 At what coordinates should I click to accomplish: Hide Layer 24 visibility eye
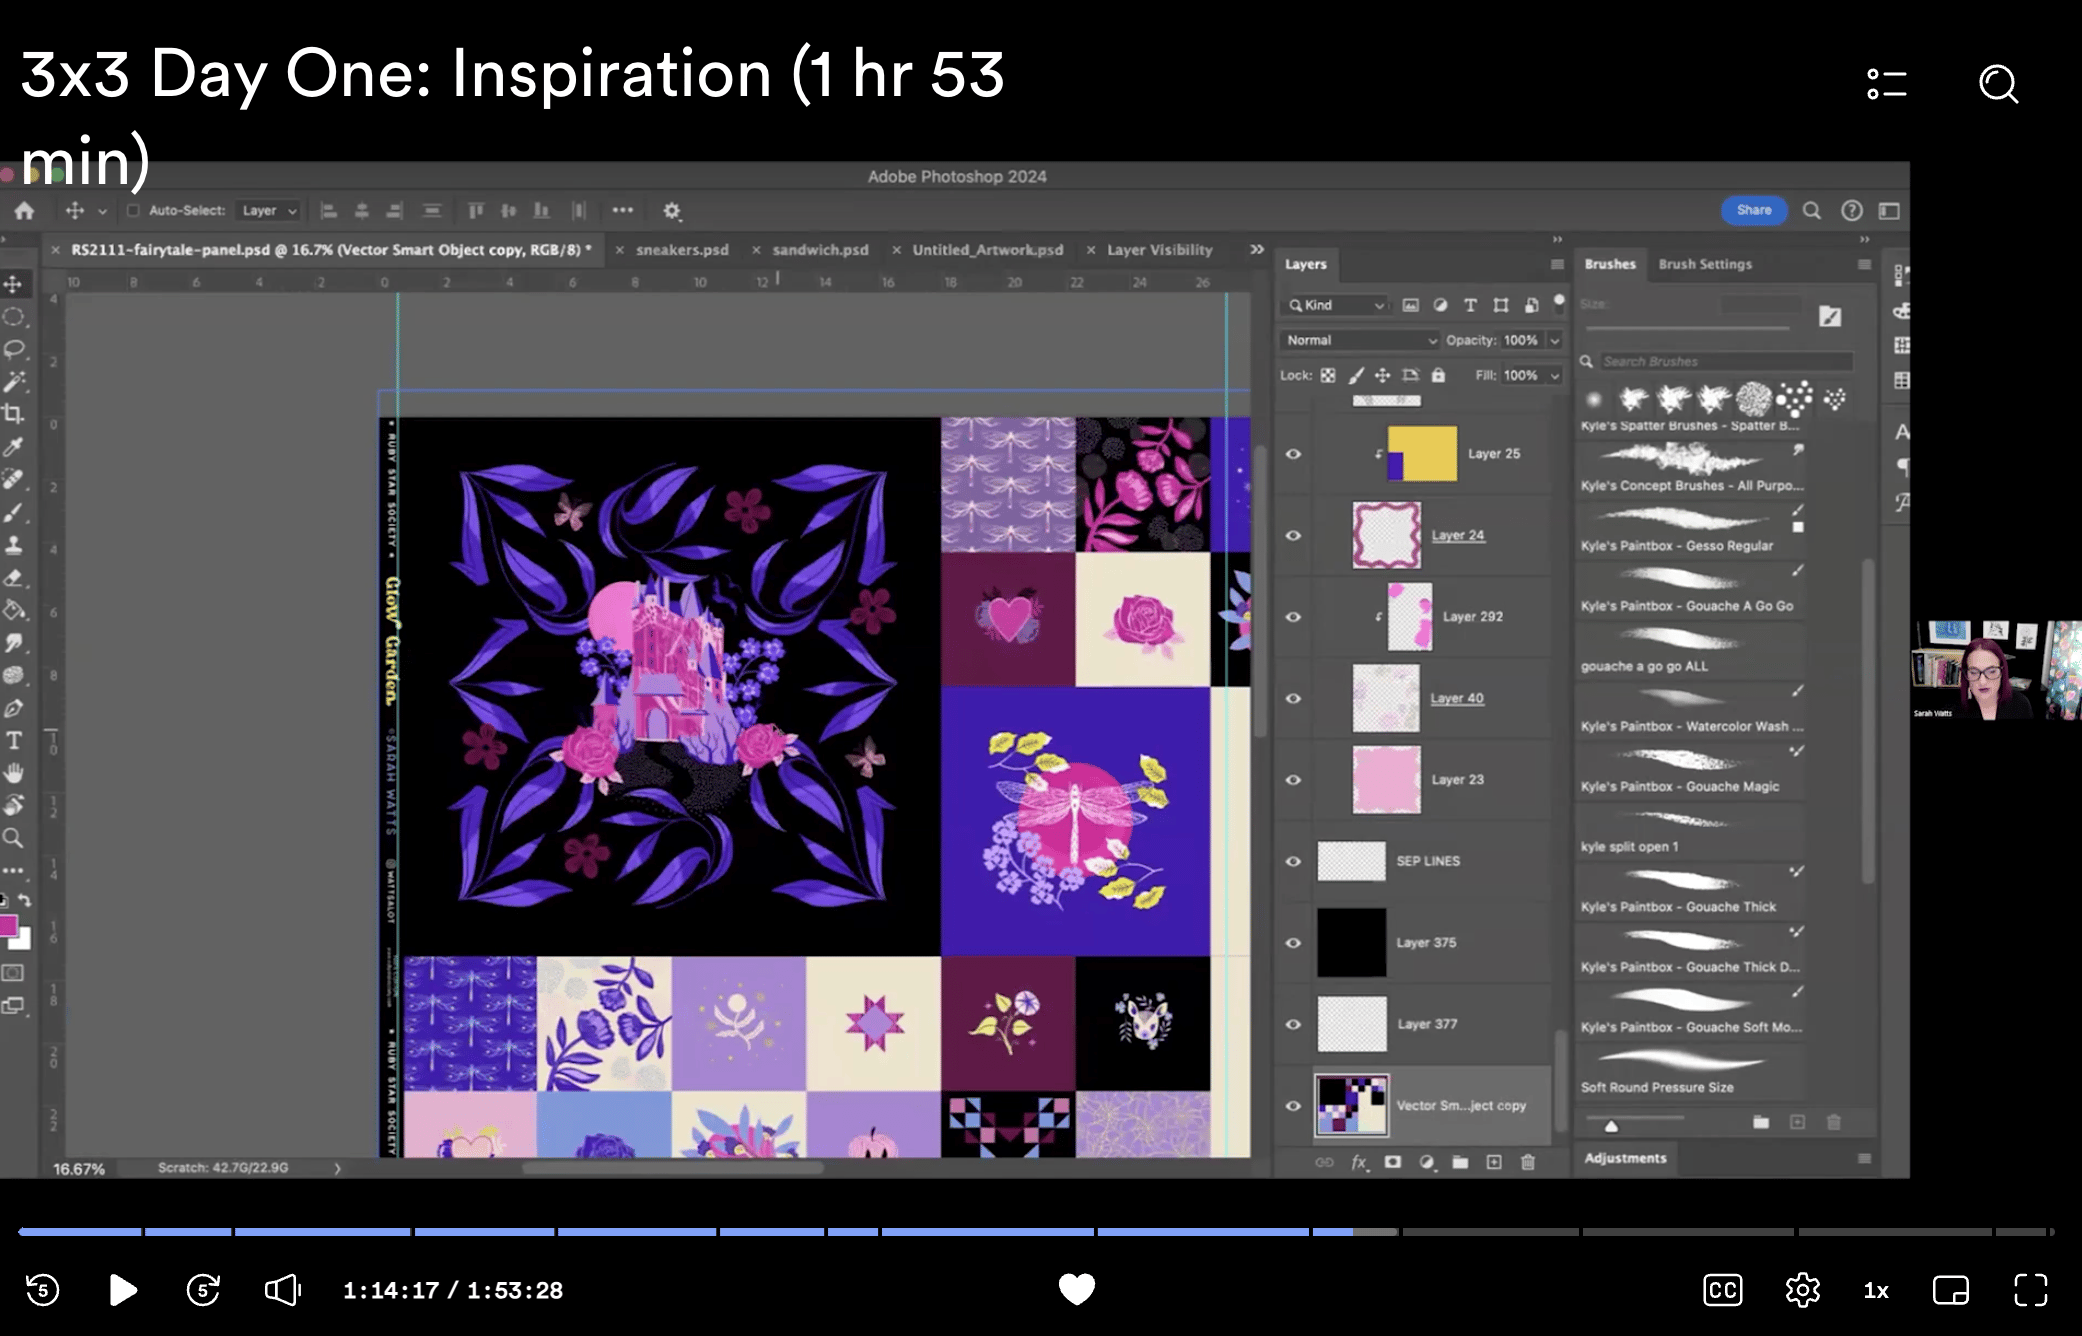(x=1293, y=535)
